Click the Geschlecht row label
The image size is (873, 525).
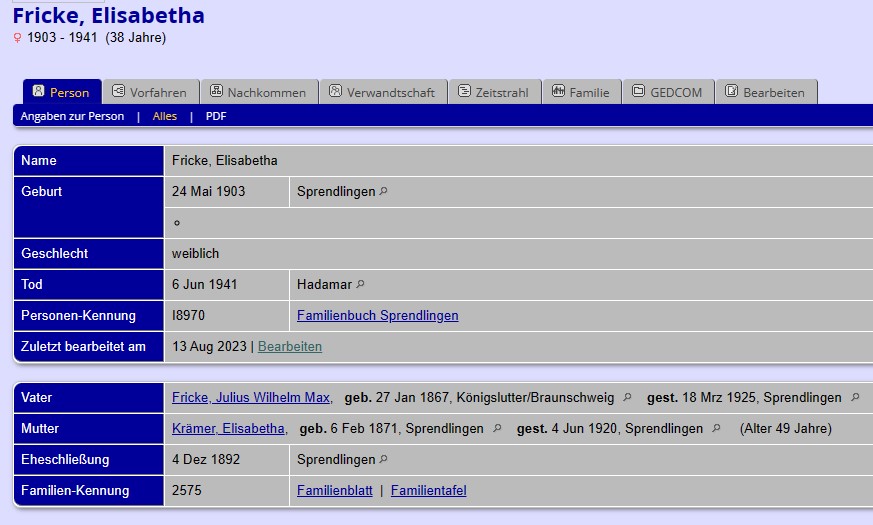[55, 253]
